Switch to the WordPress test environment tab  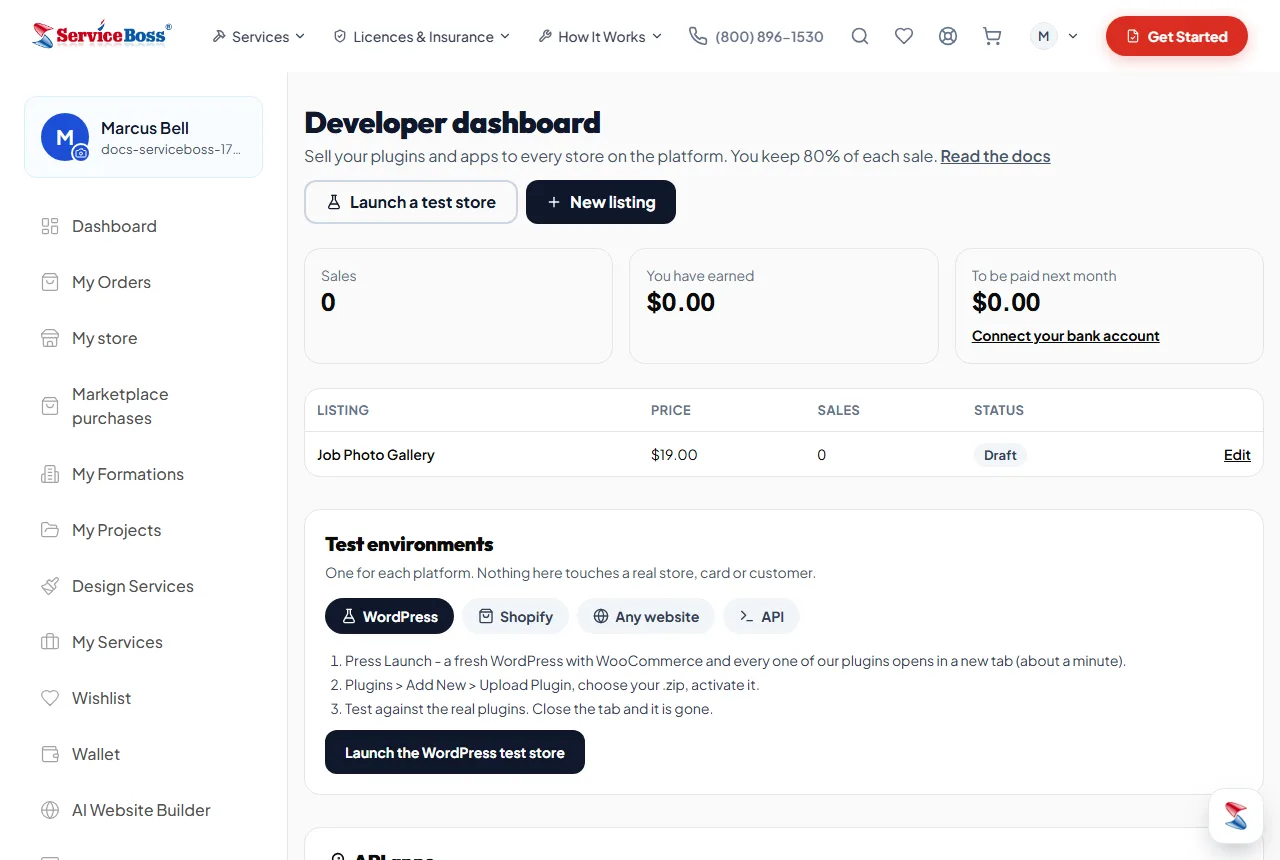tap(389, 616)
